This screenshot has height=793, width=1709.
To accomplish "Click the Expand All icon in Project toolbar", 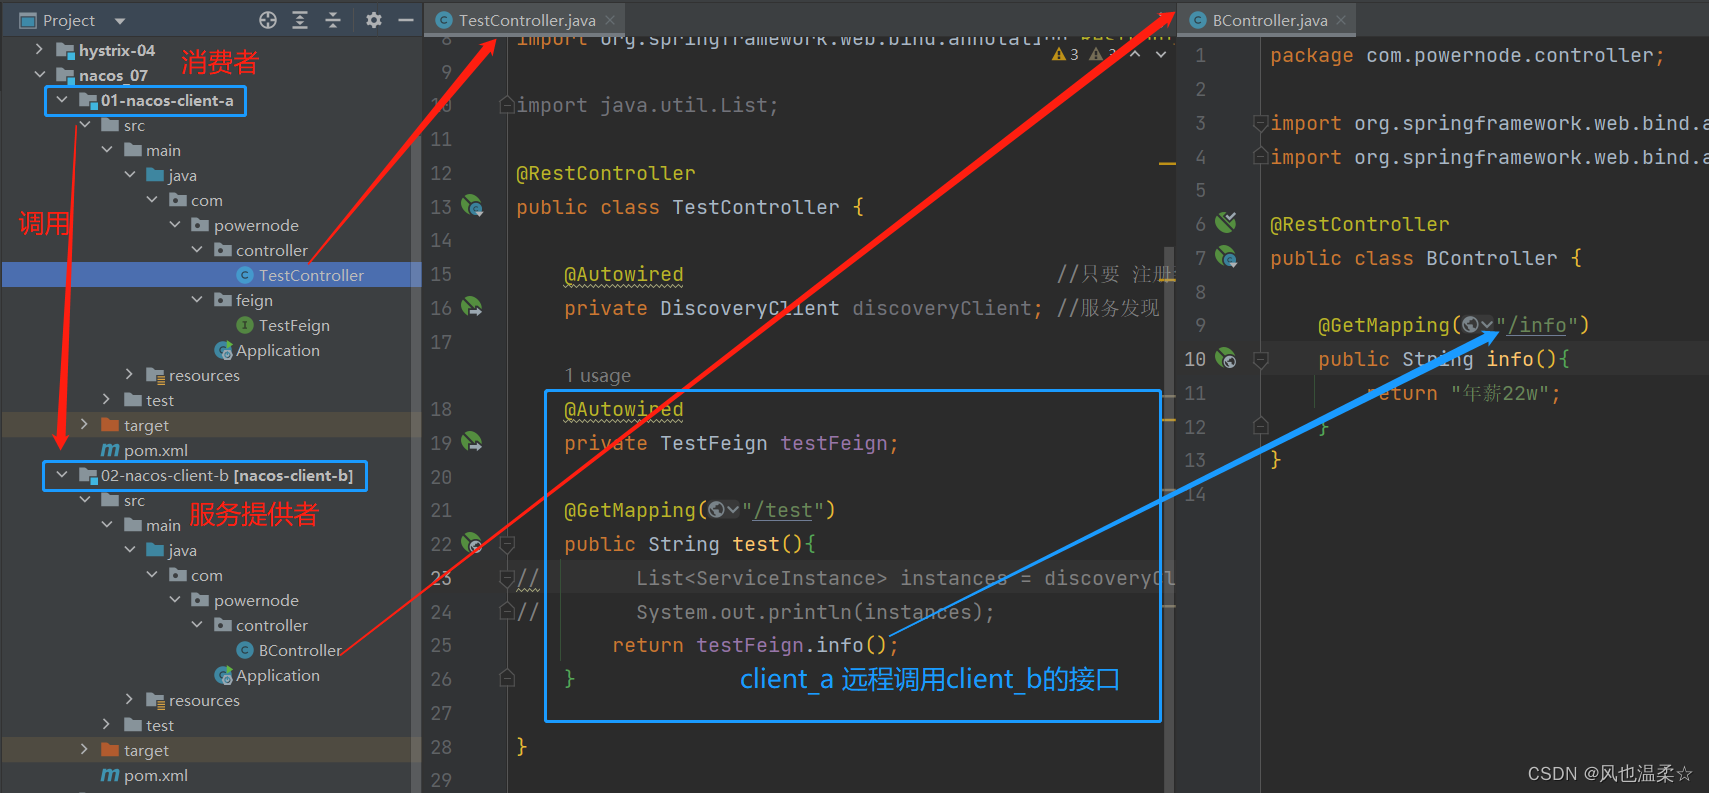I will click(x=300, y=20).
